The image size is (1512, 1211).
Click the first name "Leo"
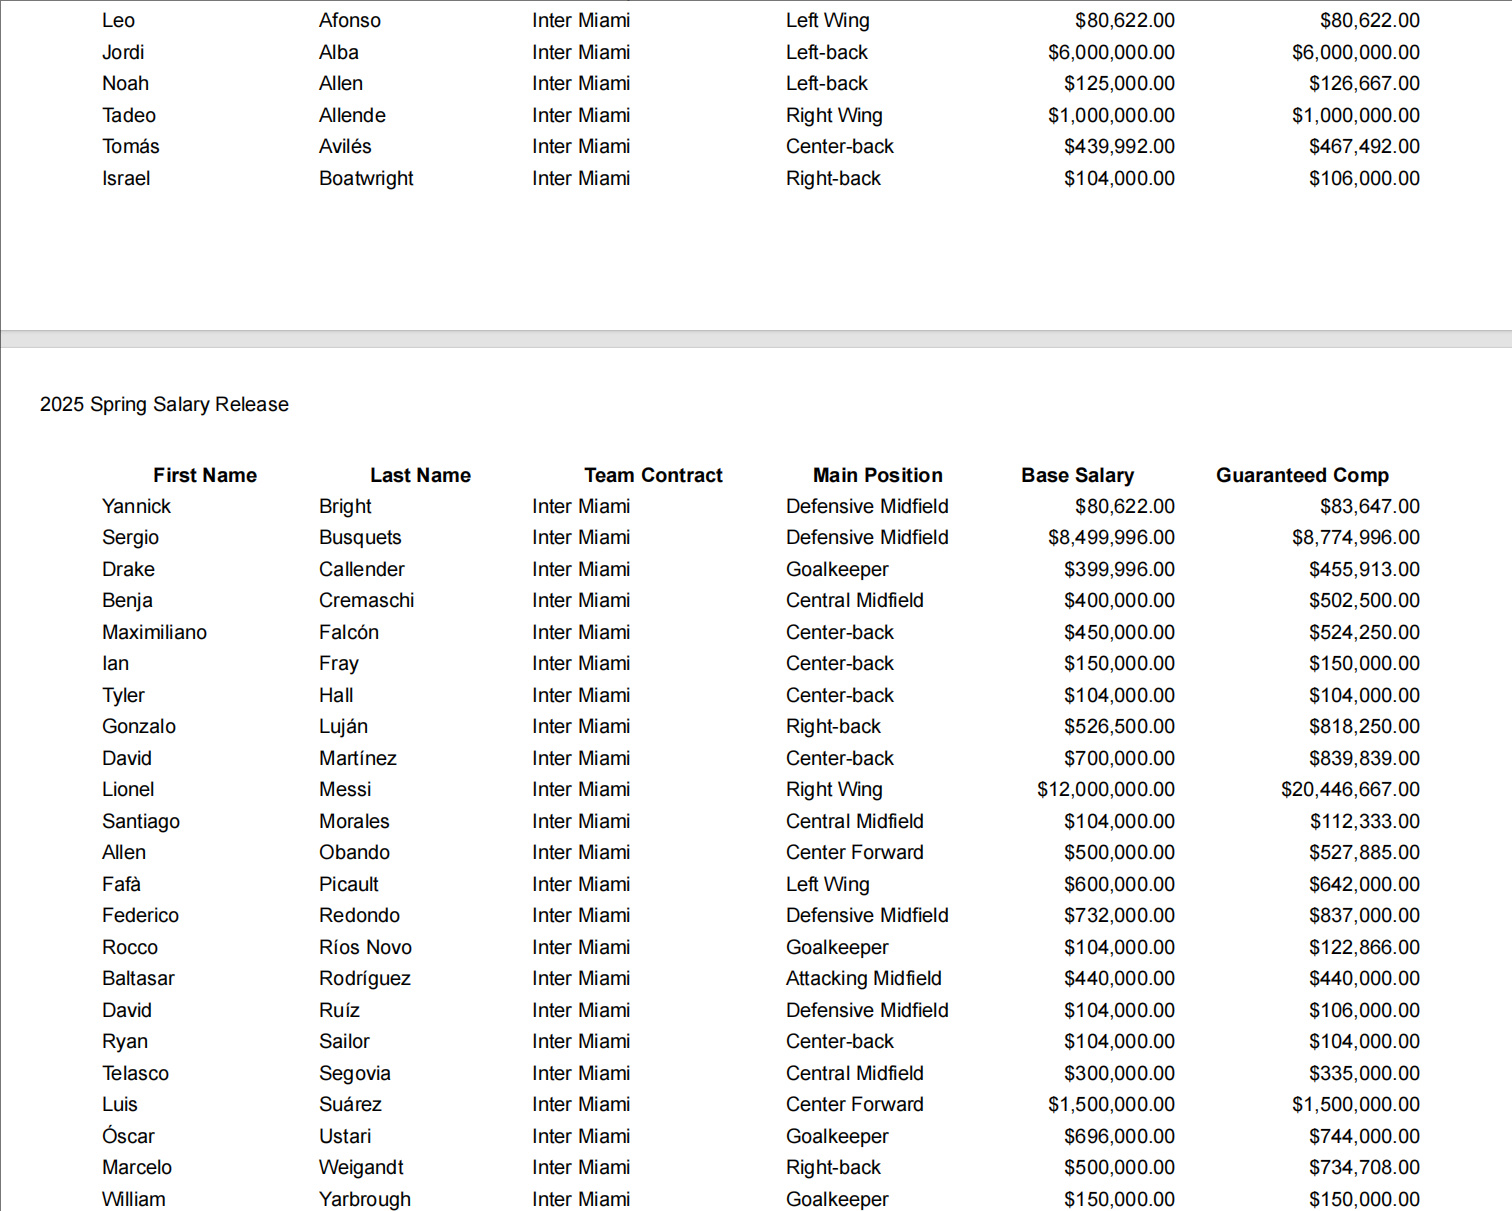click(118, 20)
